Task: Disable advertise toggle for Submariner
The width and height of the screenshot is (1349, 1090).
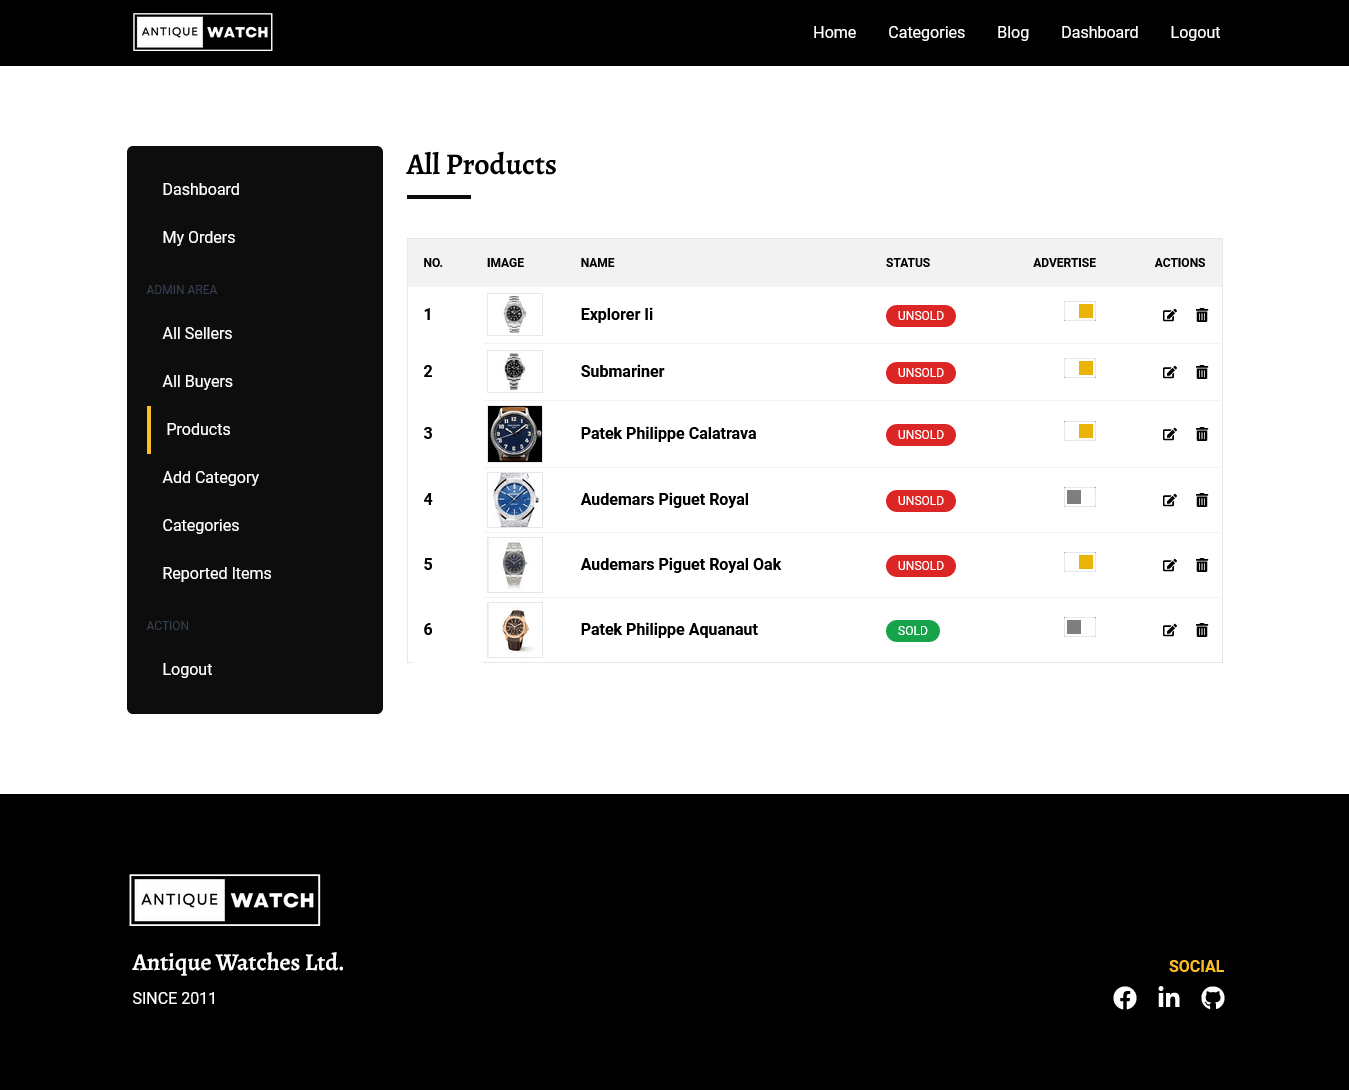Action: (x=1080, y=368)
